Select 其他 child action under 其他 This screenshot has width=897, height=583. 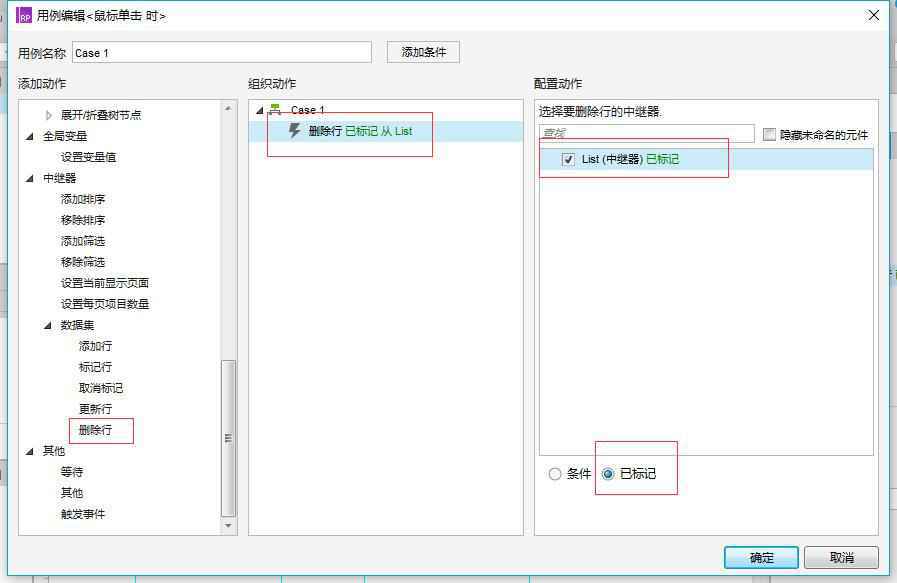pyautogui.click(x=72, y=493)
